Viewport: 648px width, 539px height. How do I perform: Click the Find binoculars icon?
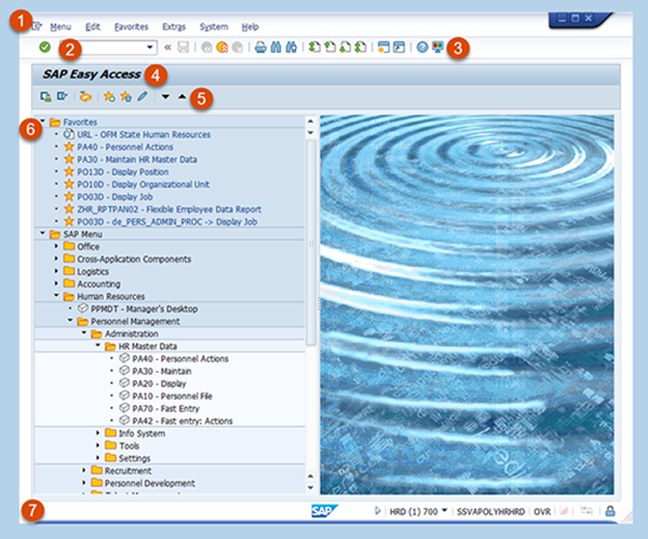point(276,47)
